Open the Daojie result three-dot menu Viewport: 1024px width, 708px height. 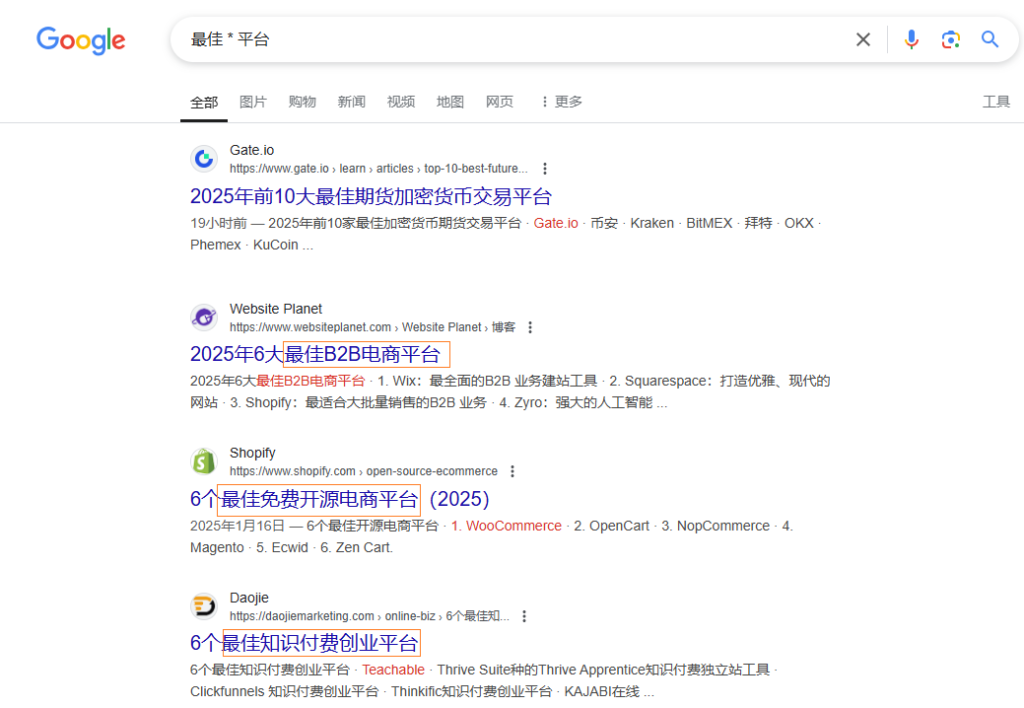point(525,616)
